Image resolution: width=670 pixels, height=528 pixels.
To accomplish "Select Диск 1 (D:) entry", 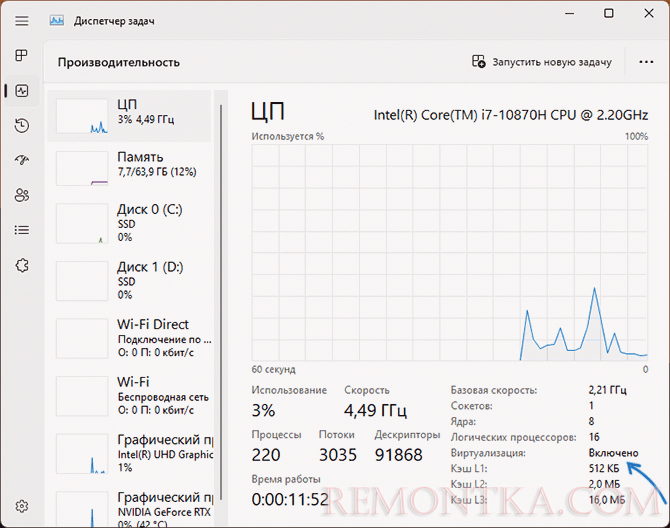I will click(x=129, y=281).
